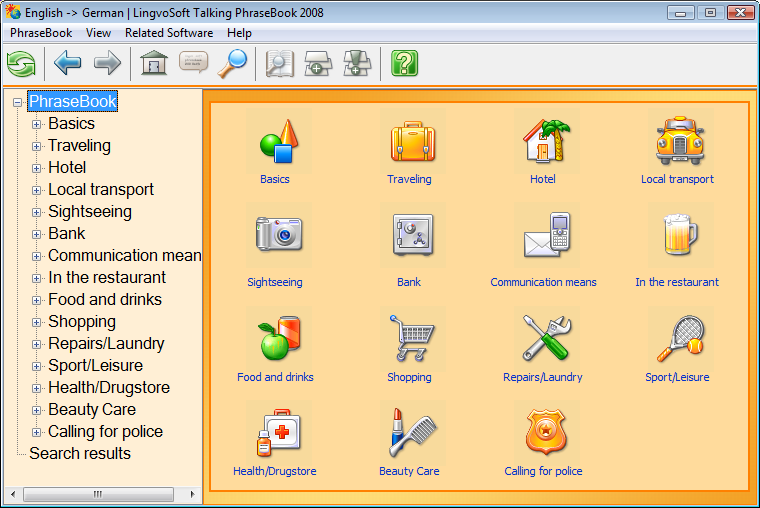Click the Food and drinks link label
The width and height of the screenshot is (760, 508).
click(275, 377)
